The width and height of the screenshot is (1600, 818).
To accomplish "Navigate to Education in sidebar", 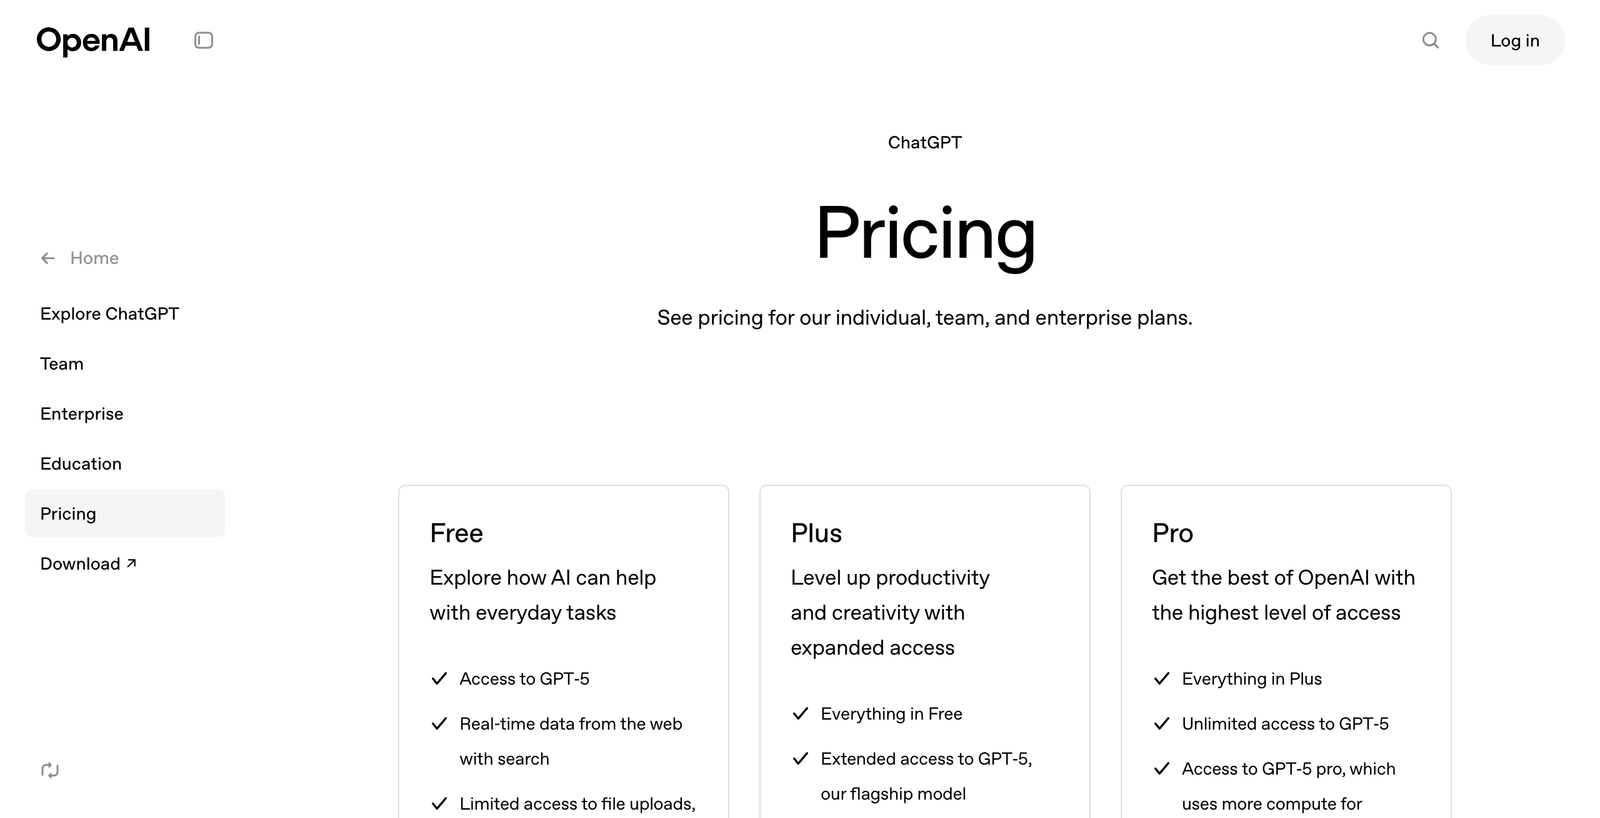I will click(x=81, y=464).
